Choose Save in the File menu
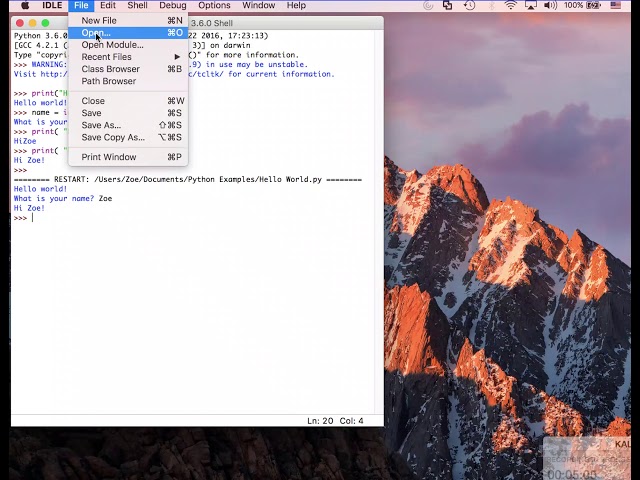640x480 pixels. [128, 113]
